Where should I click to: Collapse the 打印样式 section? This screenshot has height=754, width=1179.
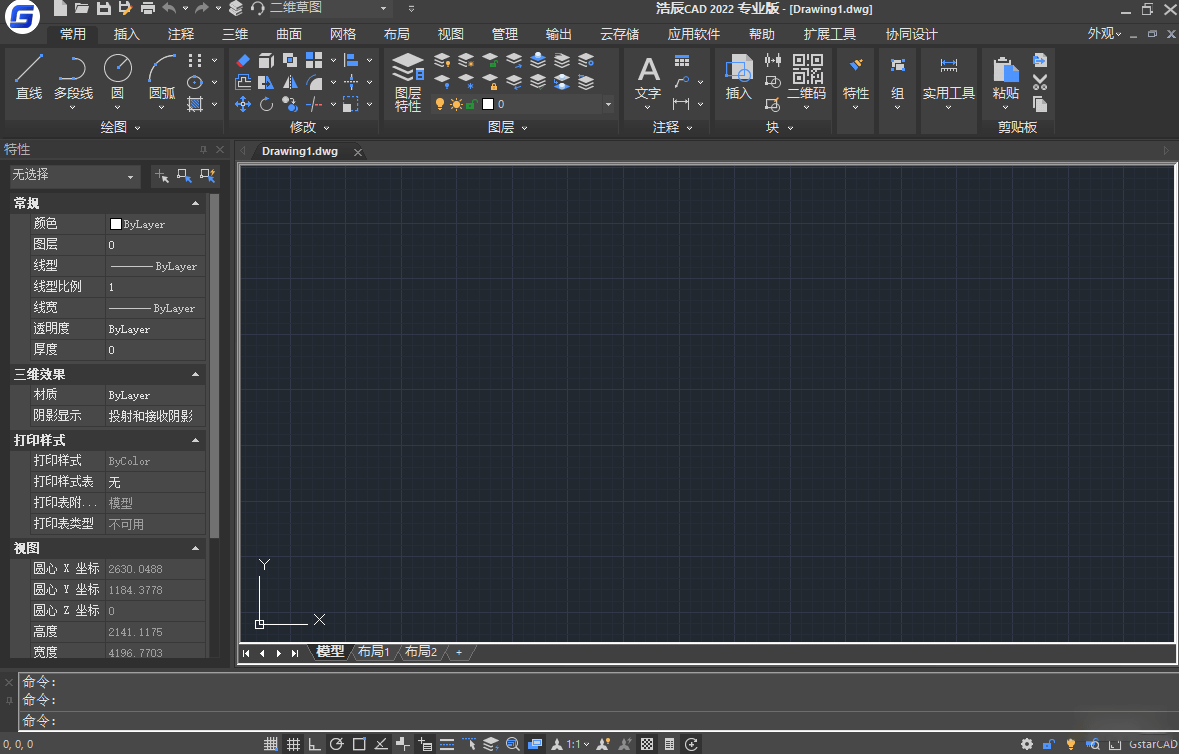[195, 441]
